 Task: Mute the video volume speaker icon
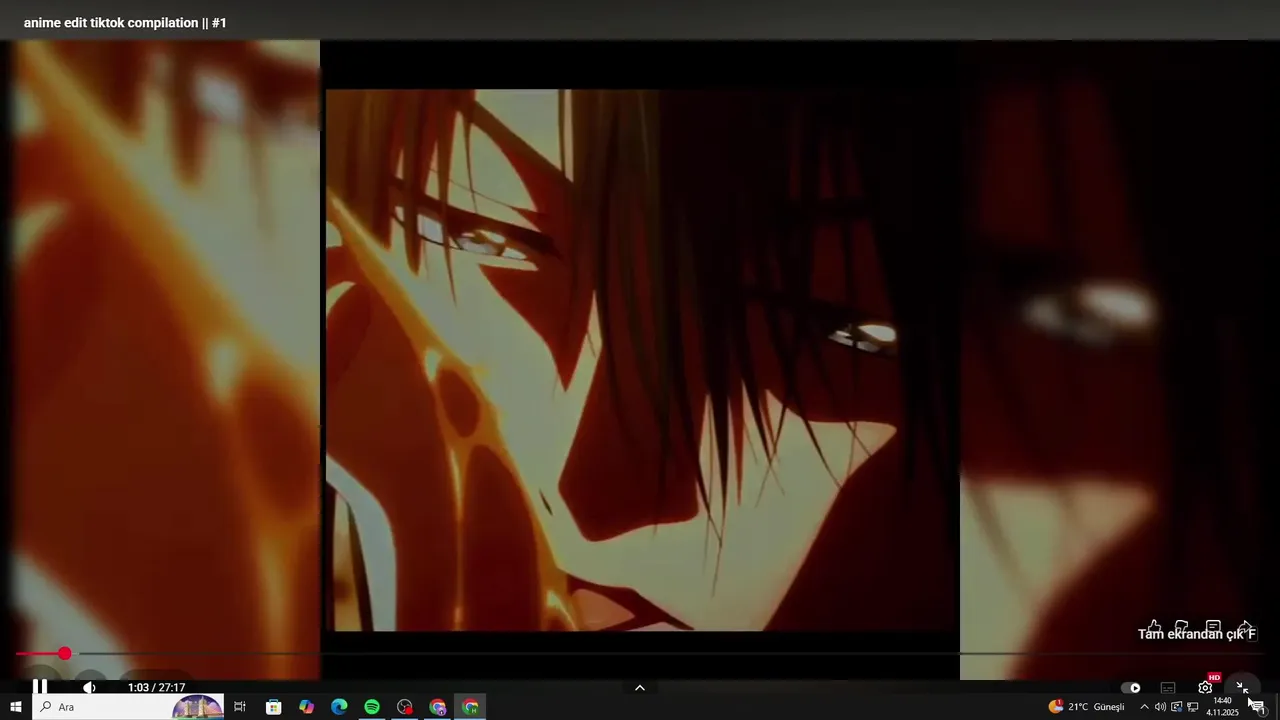click(x=89, y=687)
